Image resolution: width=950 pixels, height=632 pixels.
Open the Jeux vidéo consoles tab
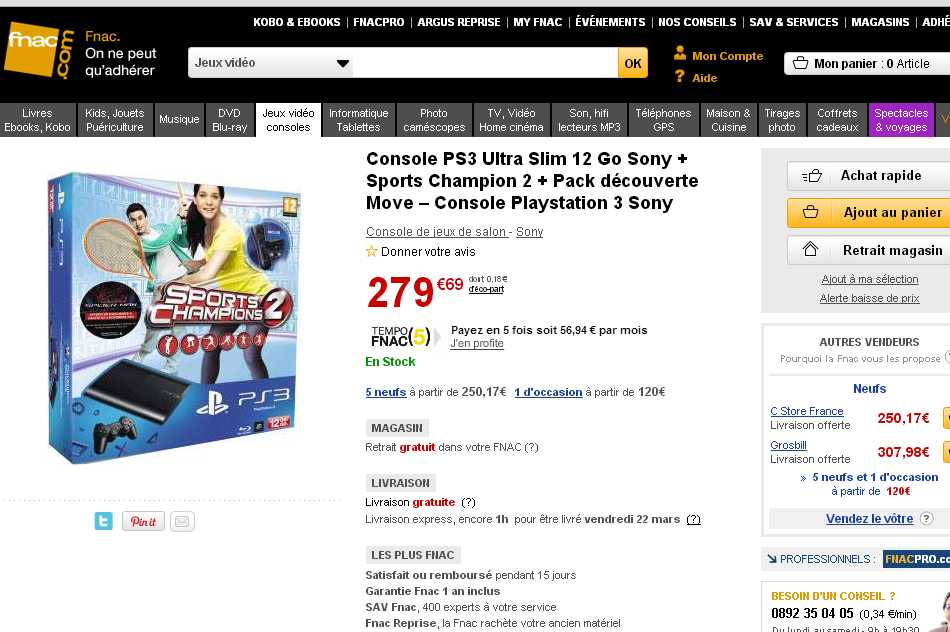(x=288, y=120)
